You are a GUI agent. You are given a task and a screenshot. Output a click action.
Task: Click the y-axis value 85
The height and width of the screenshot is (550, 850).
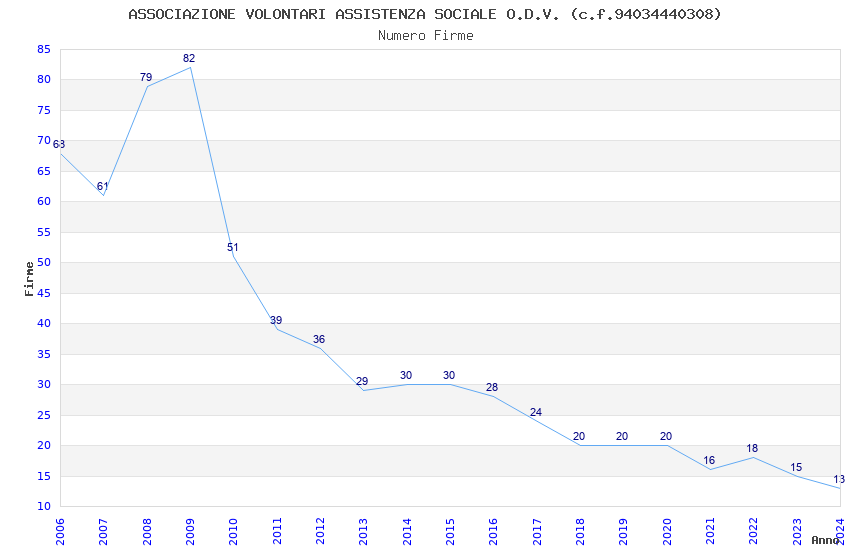pos(44,49)
